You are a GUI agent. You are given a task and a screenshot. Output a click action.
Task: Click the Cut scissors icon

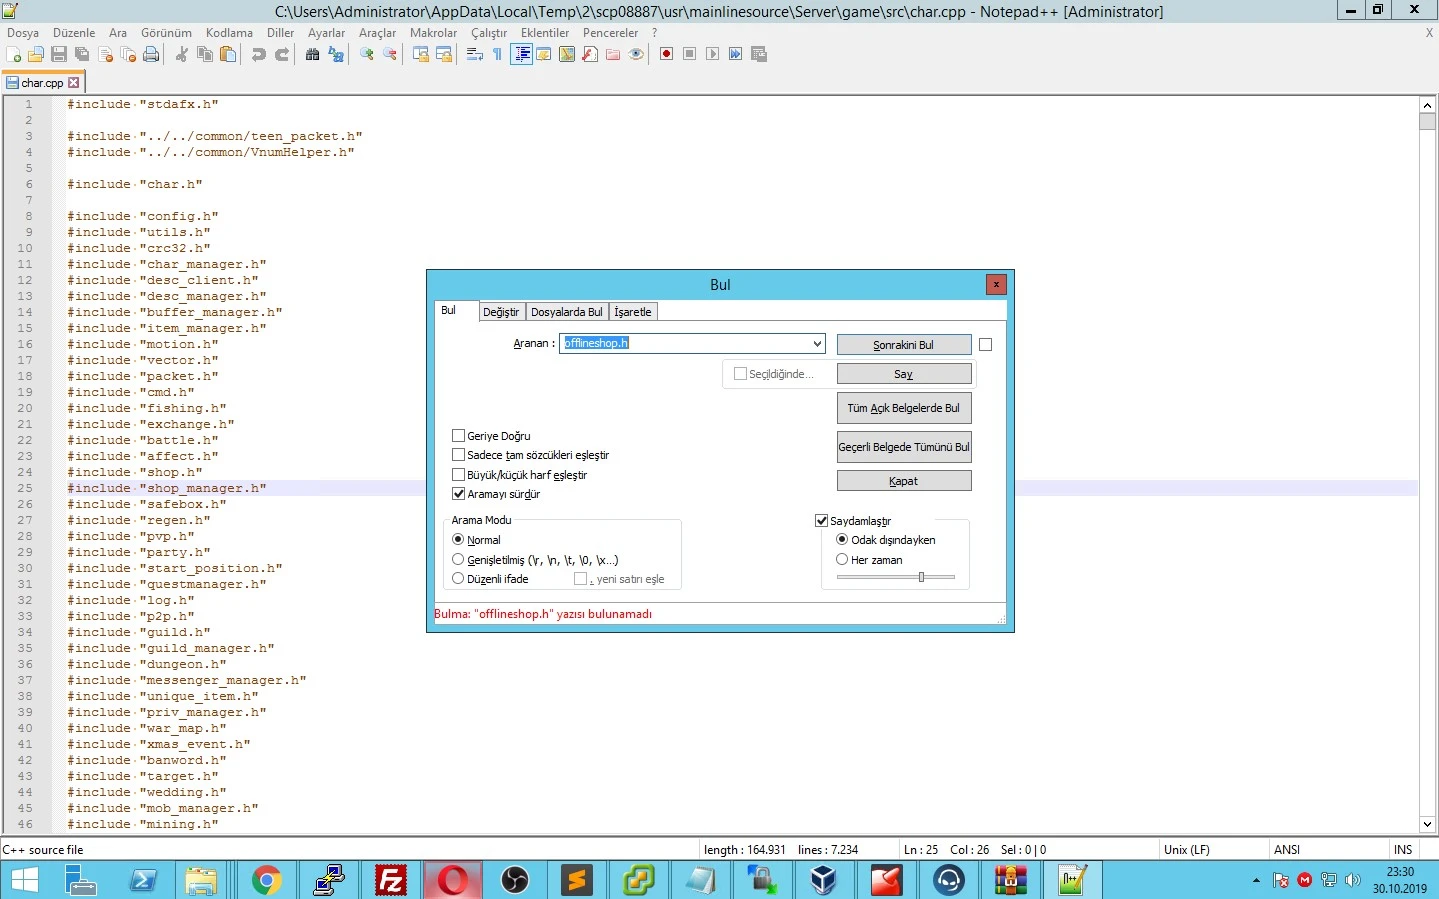coord(181,54)
